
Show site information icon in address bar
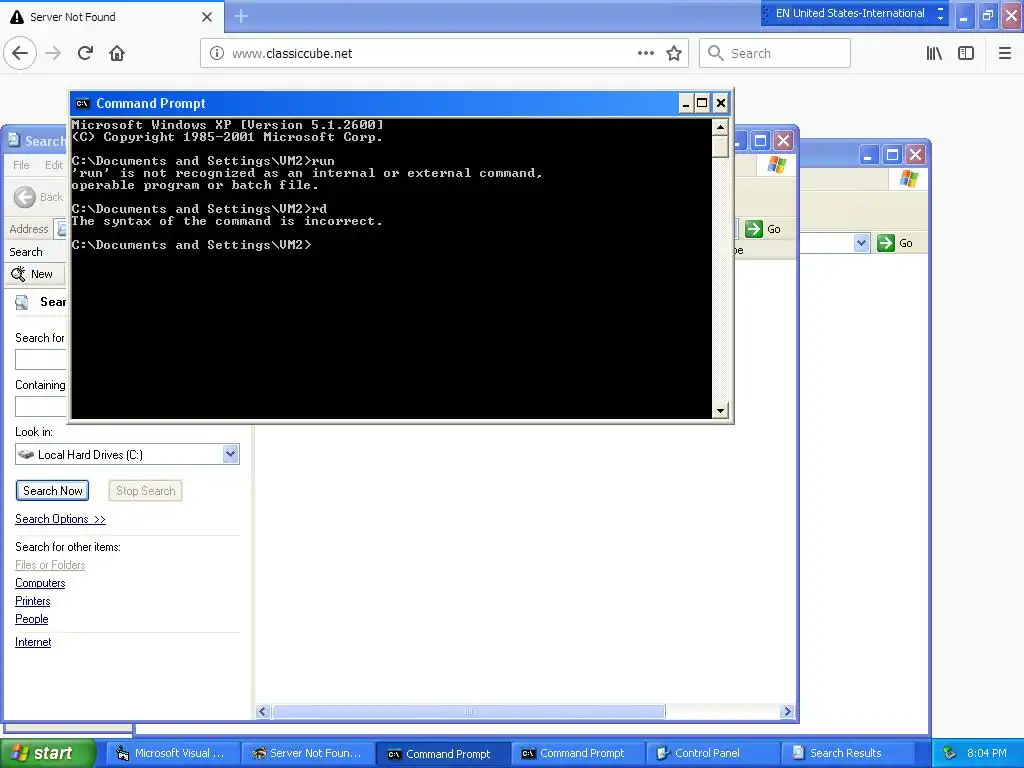tap(217, 54)
